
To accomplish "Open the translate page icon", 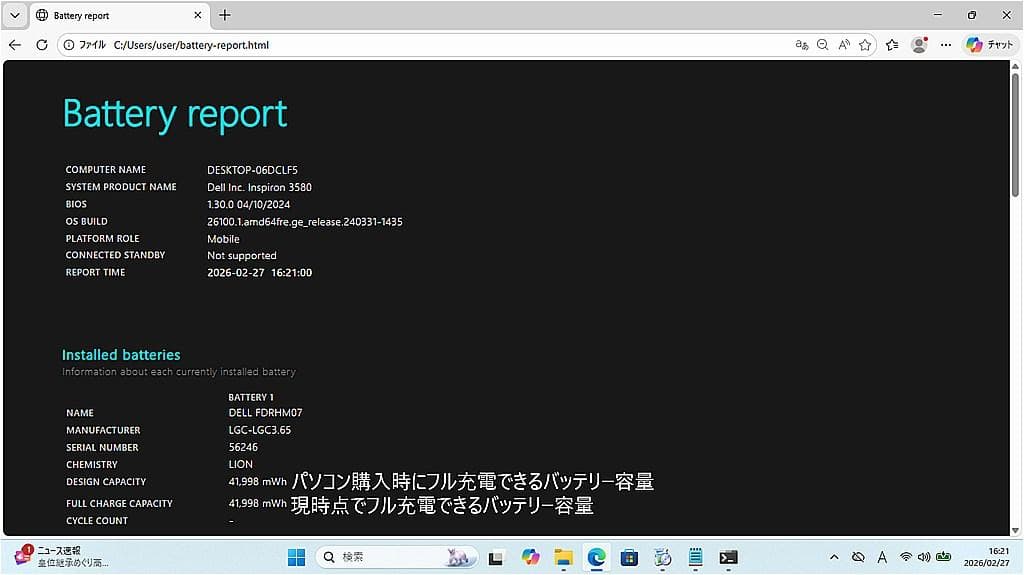I will point(801,45).
